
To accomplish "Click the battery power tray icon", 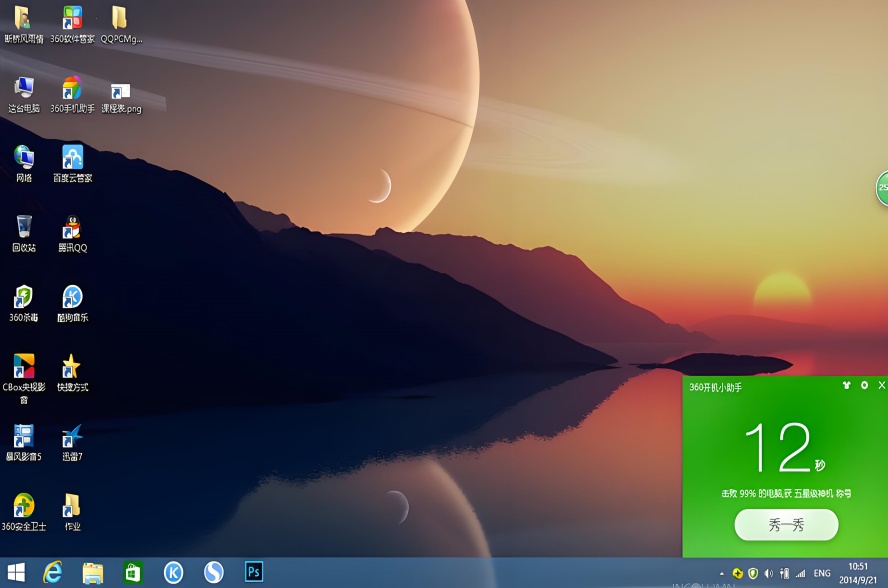I will [x=784, y=573].
